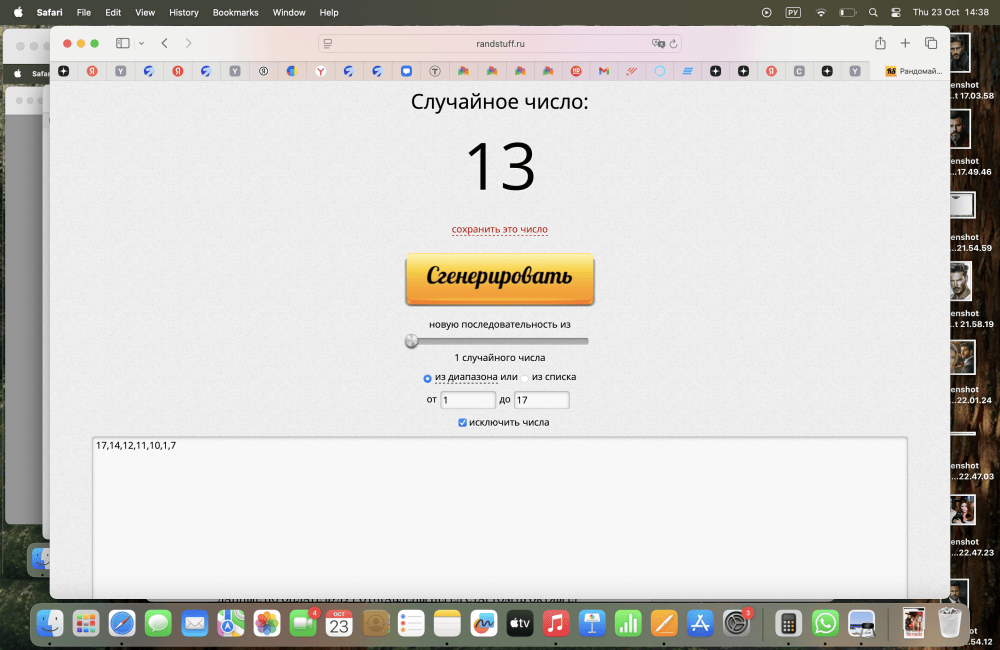Viewport: 1000px width, 650px height.
Task: Click the number count slider handle
Action: tap(411, 341)
